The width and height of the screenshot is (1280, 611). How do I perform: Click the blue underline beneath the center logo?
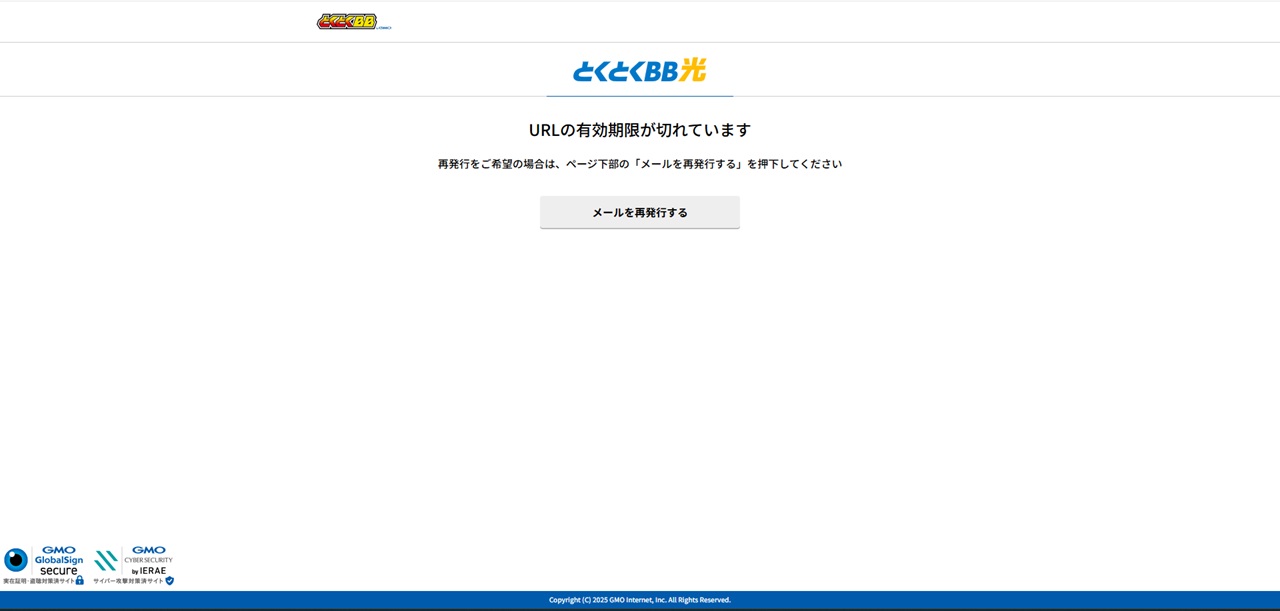[x=640, y=96]
